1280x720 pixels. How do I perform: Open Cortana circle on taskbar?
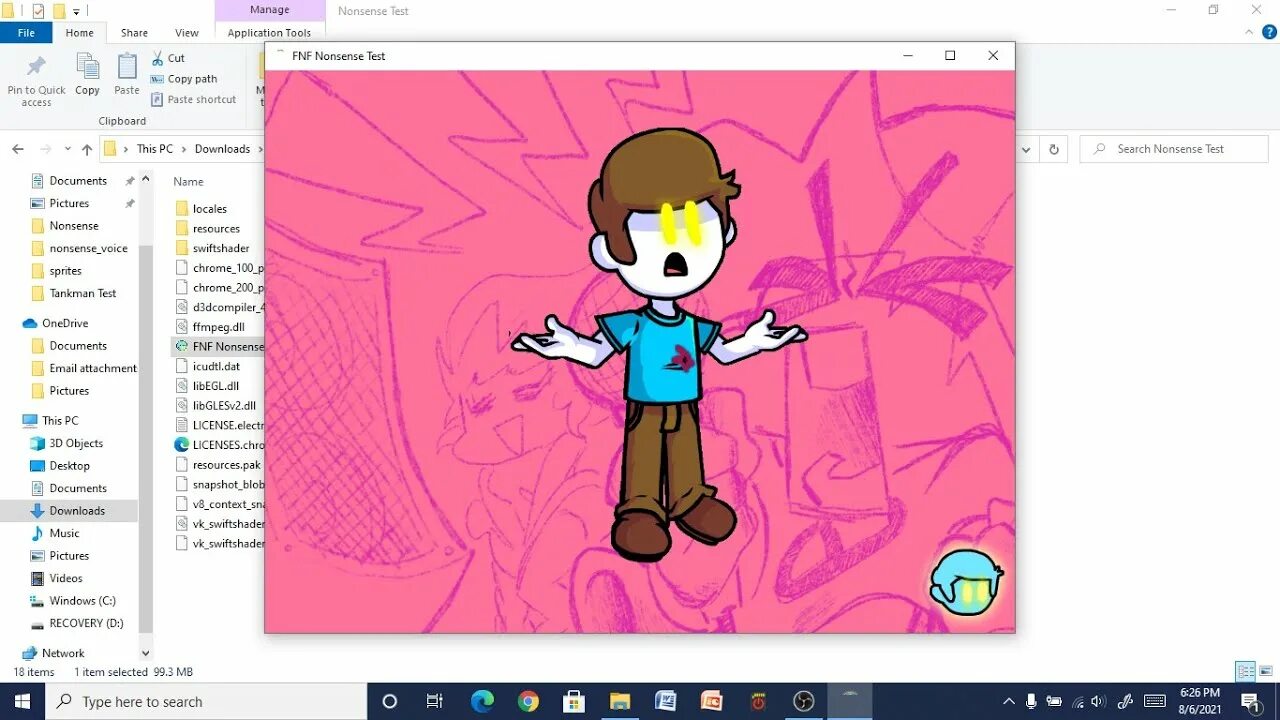pos(390,701)
